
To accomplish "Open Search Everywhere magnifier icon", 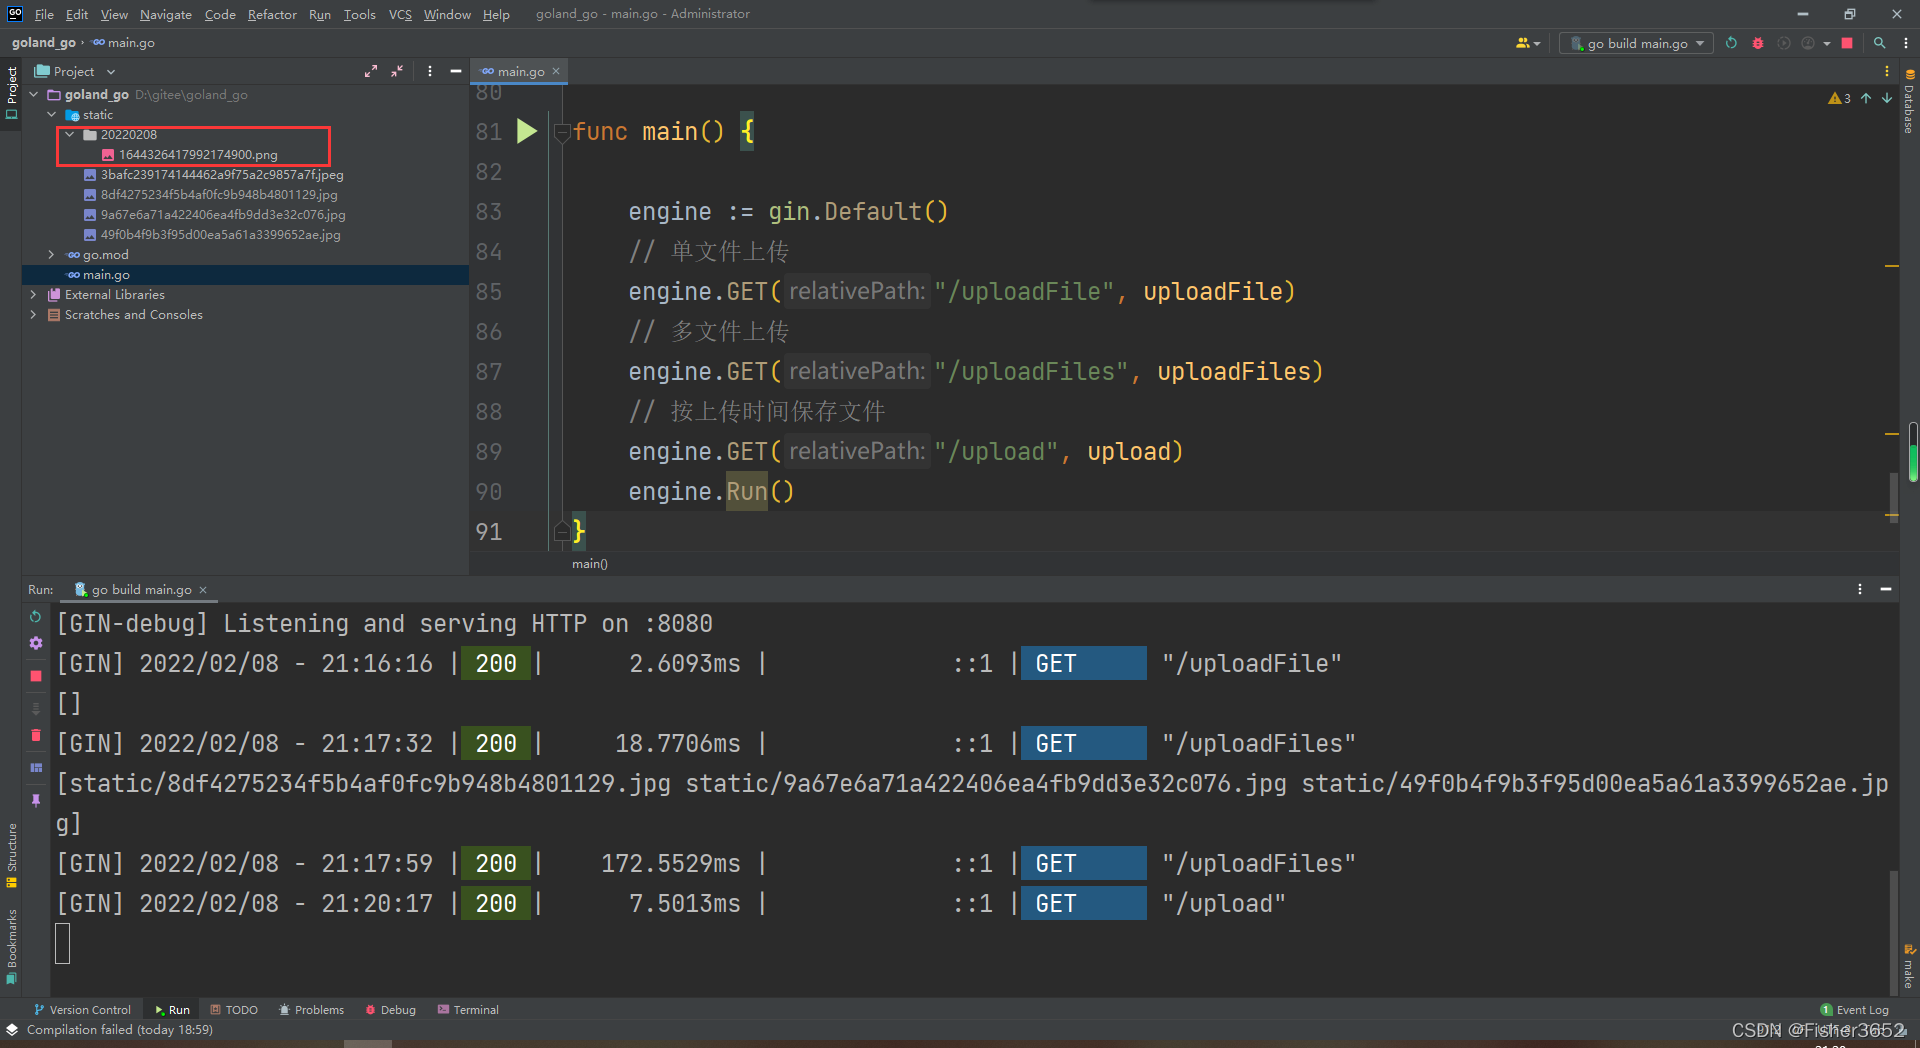I will 1879,43.
